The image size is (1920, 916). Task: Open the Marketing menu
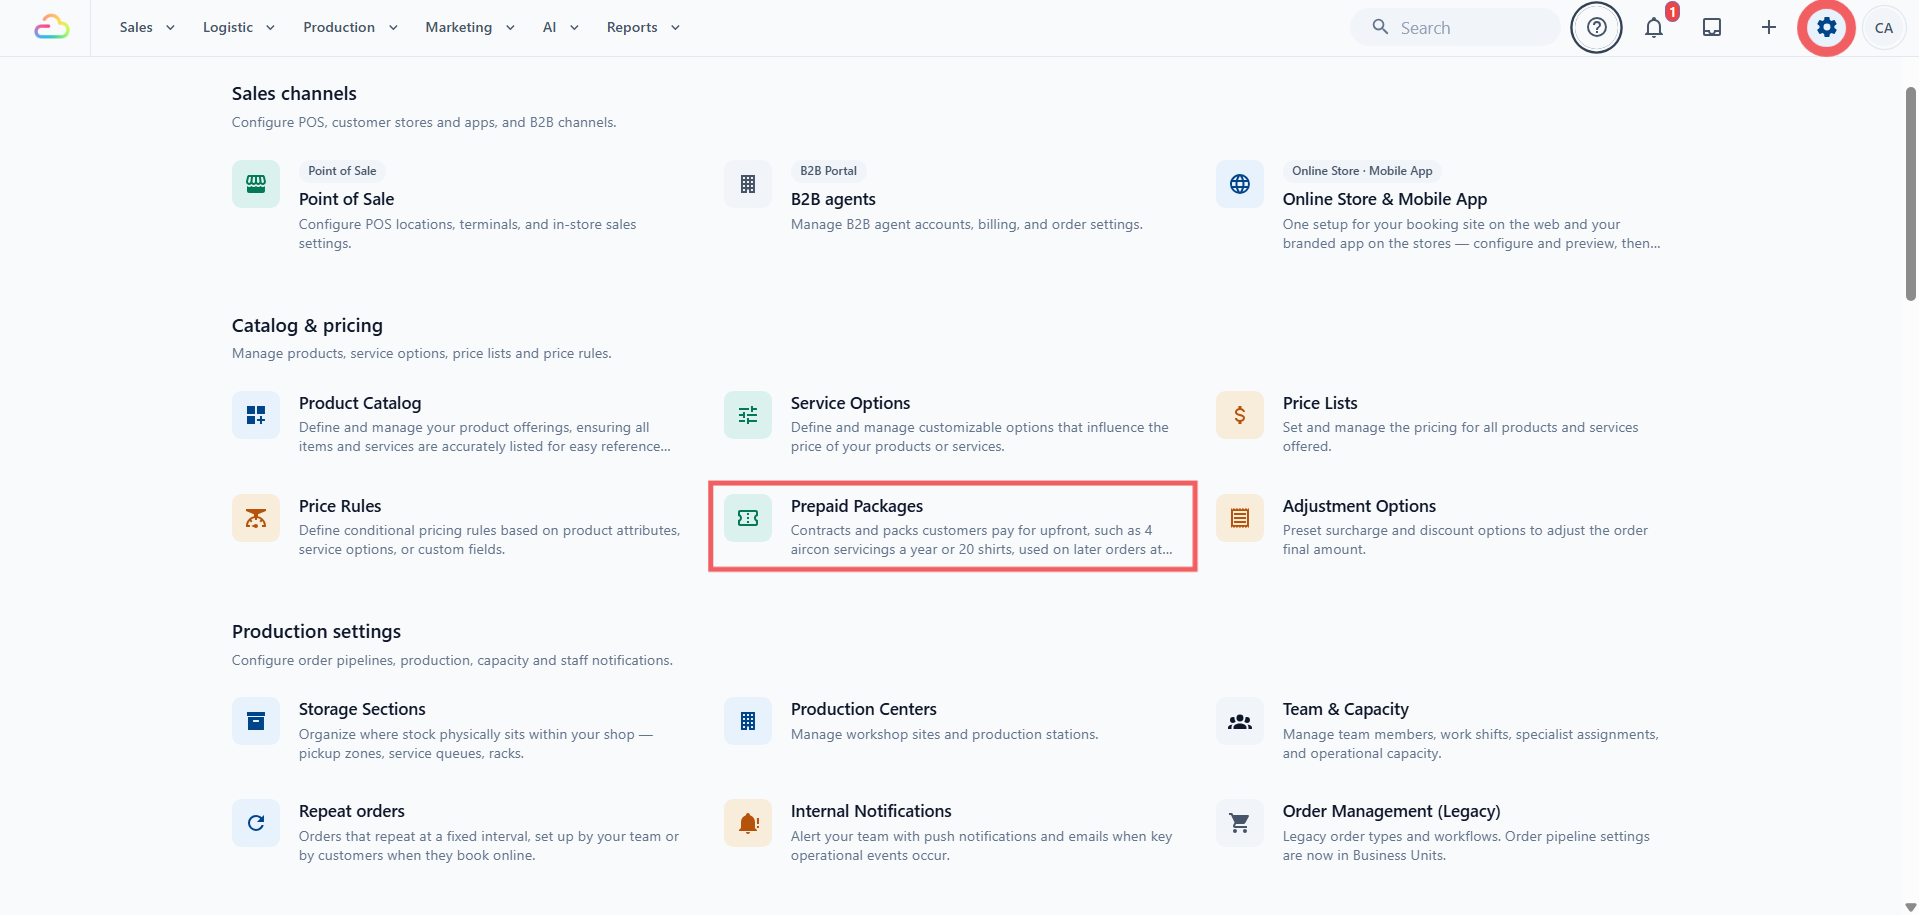470,28
